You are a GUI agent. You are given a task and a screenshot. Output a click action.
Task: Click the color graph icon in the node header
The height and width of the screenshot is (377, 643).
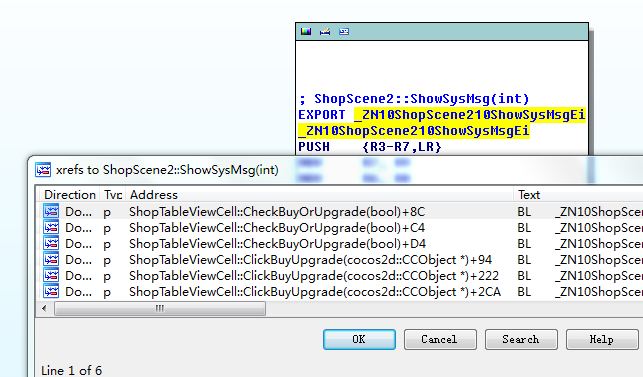306,32
